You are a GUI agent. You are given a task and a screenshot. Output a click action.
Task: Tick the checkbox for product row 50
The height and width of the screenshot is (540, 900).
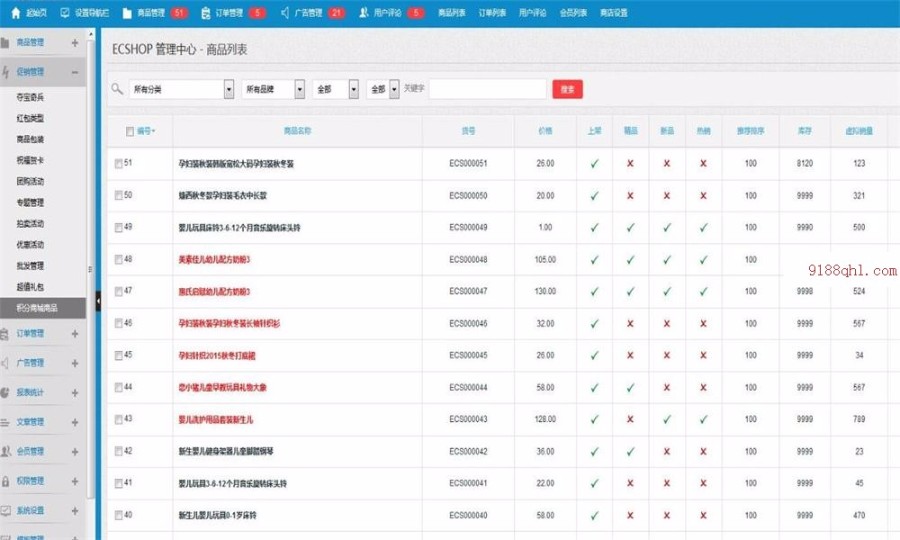click(118, 196)
